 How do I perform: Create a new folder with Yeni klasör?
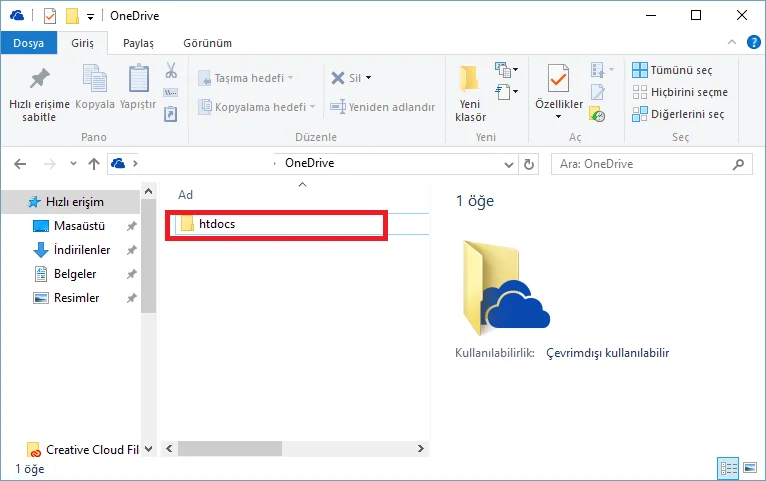470,94
